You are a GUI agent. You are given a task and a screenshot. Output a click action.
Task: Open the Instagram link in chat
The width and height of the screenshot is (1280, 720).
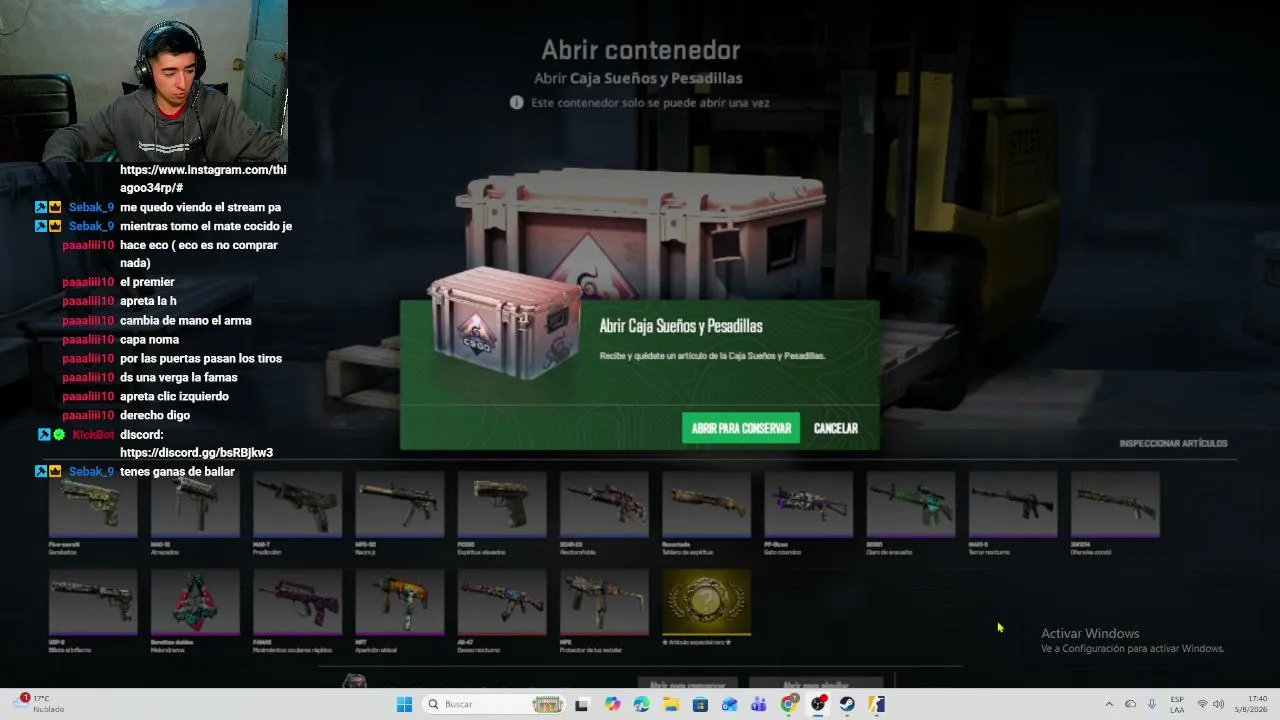203,179
